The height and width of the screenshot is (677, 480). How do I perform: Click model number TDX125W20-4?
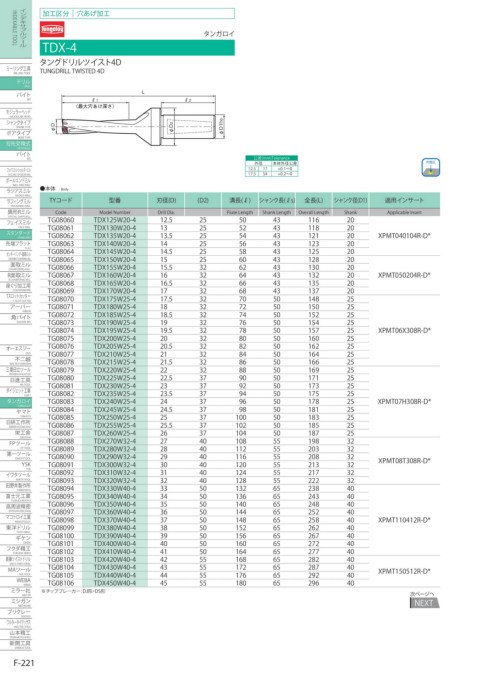[x=115, y=220]
